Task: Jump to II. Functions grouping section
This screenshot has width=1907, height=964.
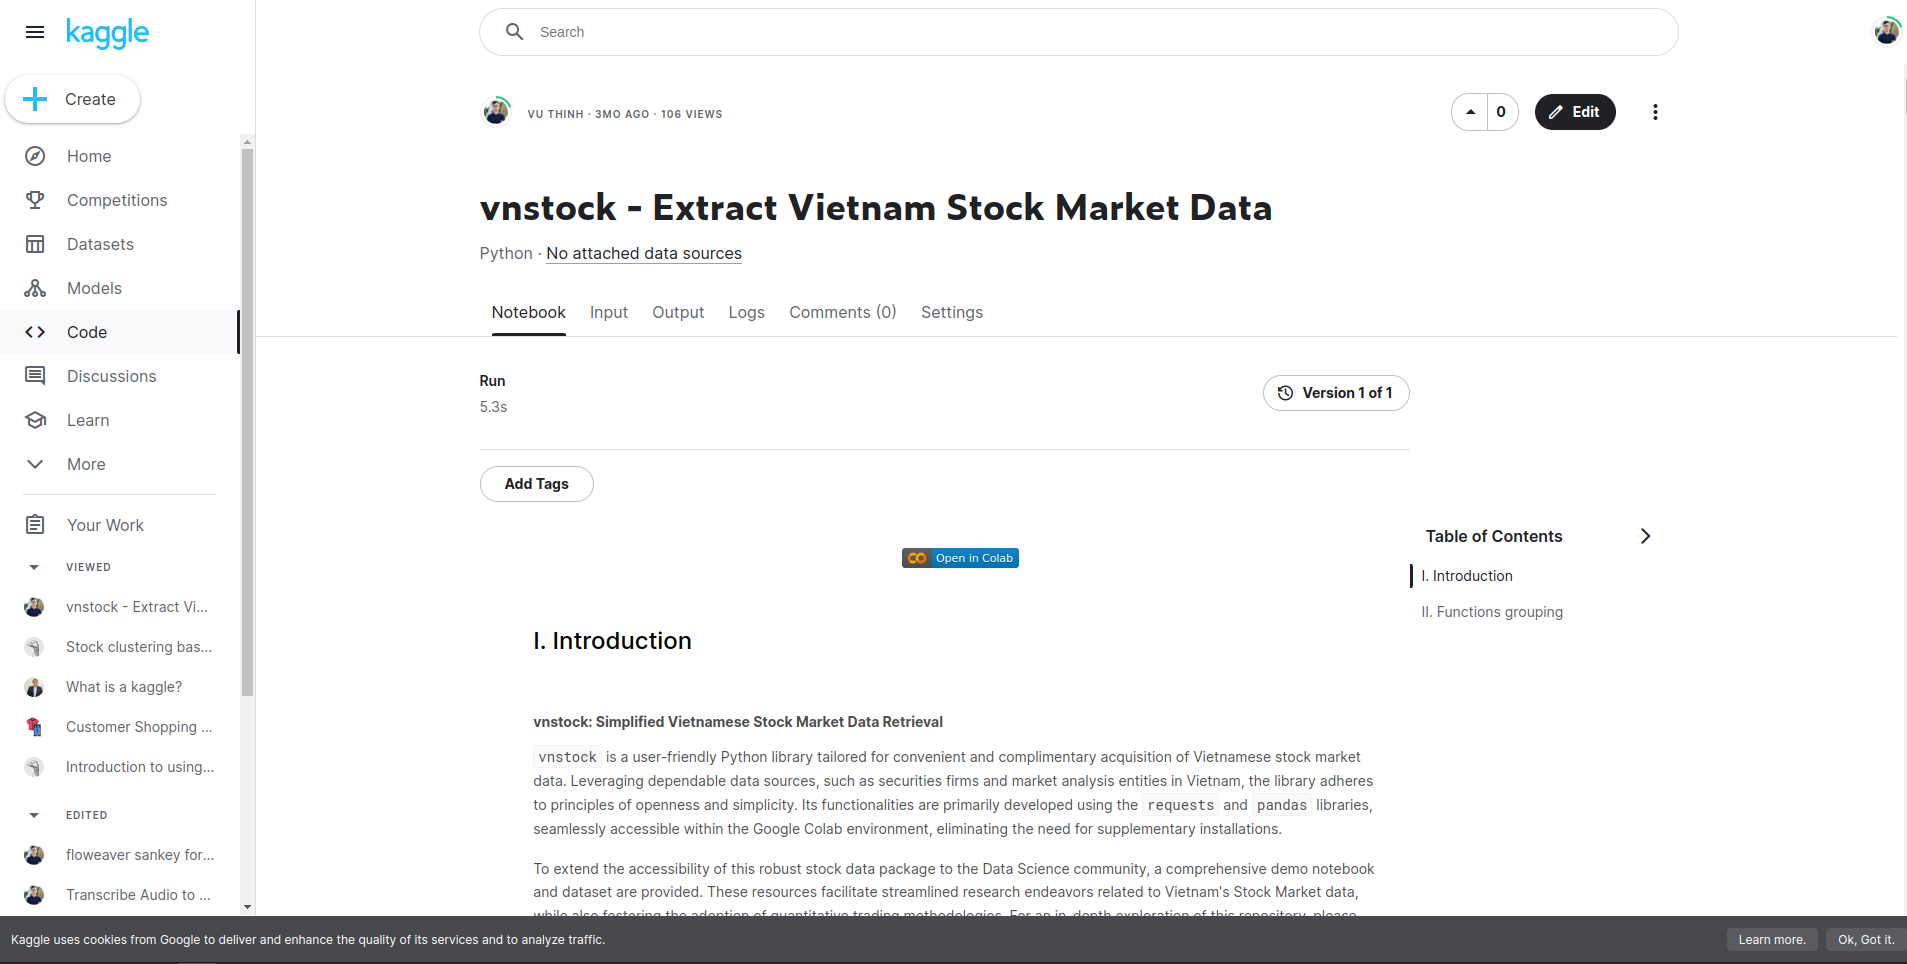Action: point(1492,612)
